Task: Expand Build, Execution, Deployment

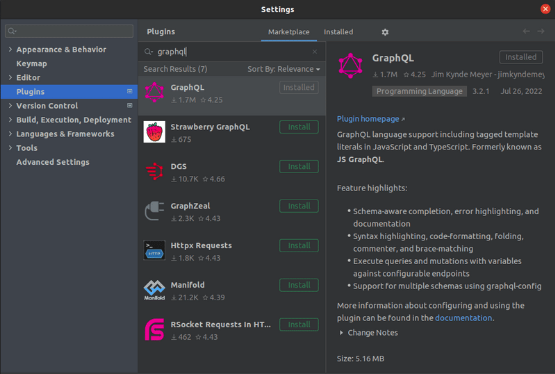Action: 10,120
